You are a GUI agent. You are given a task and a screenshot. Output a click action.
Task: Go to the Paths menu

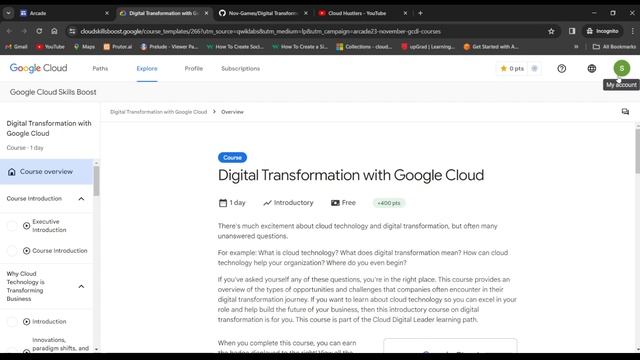click(x=100, y=69)
